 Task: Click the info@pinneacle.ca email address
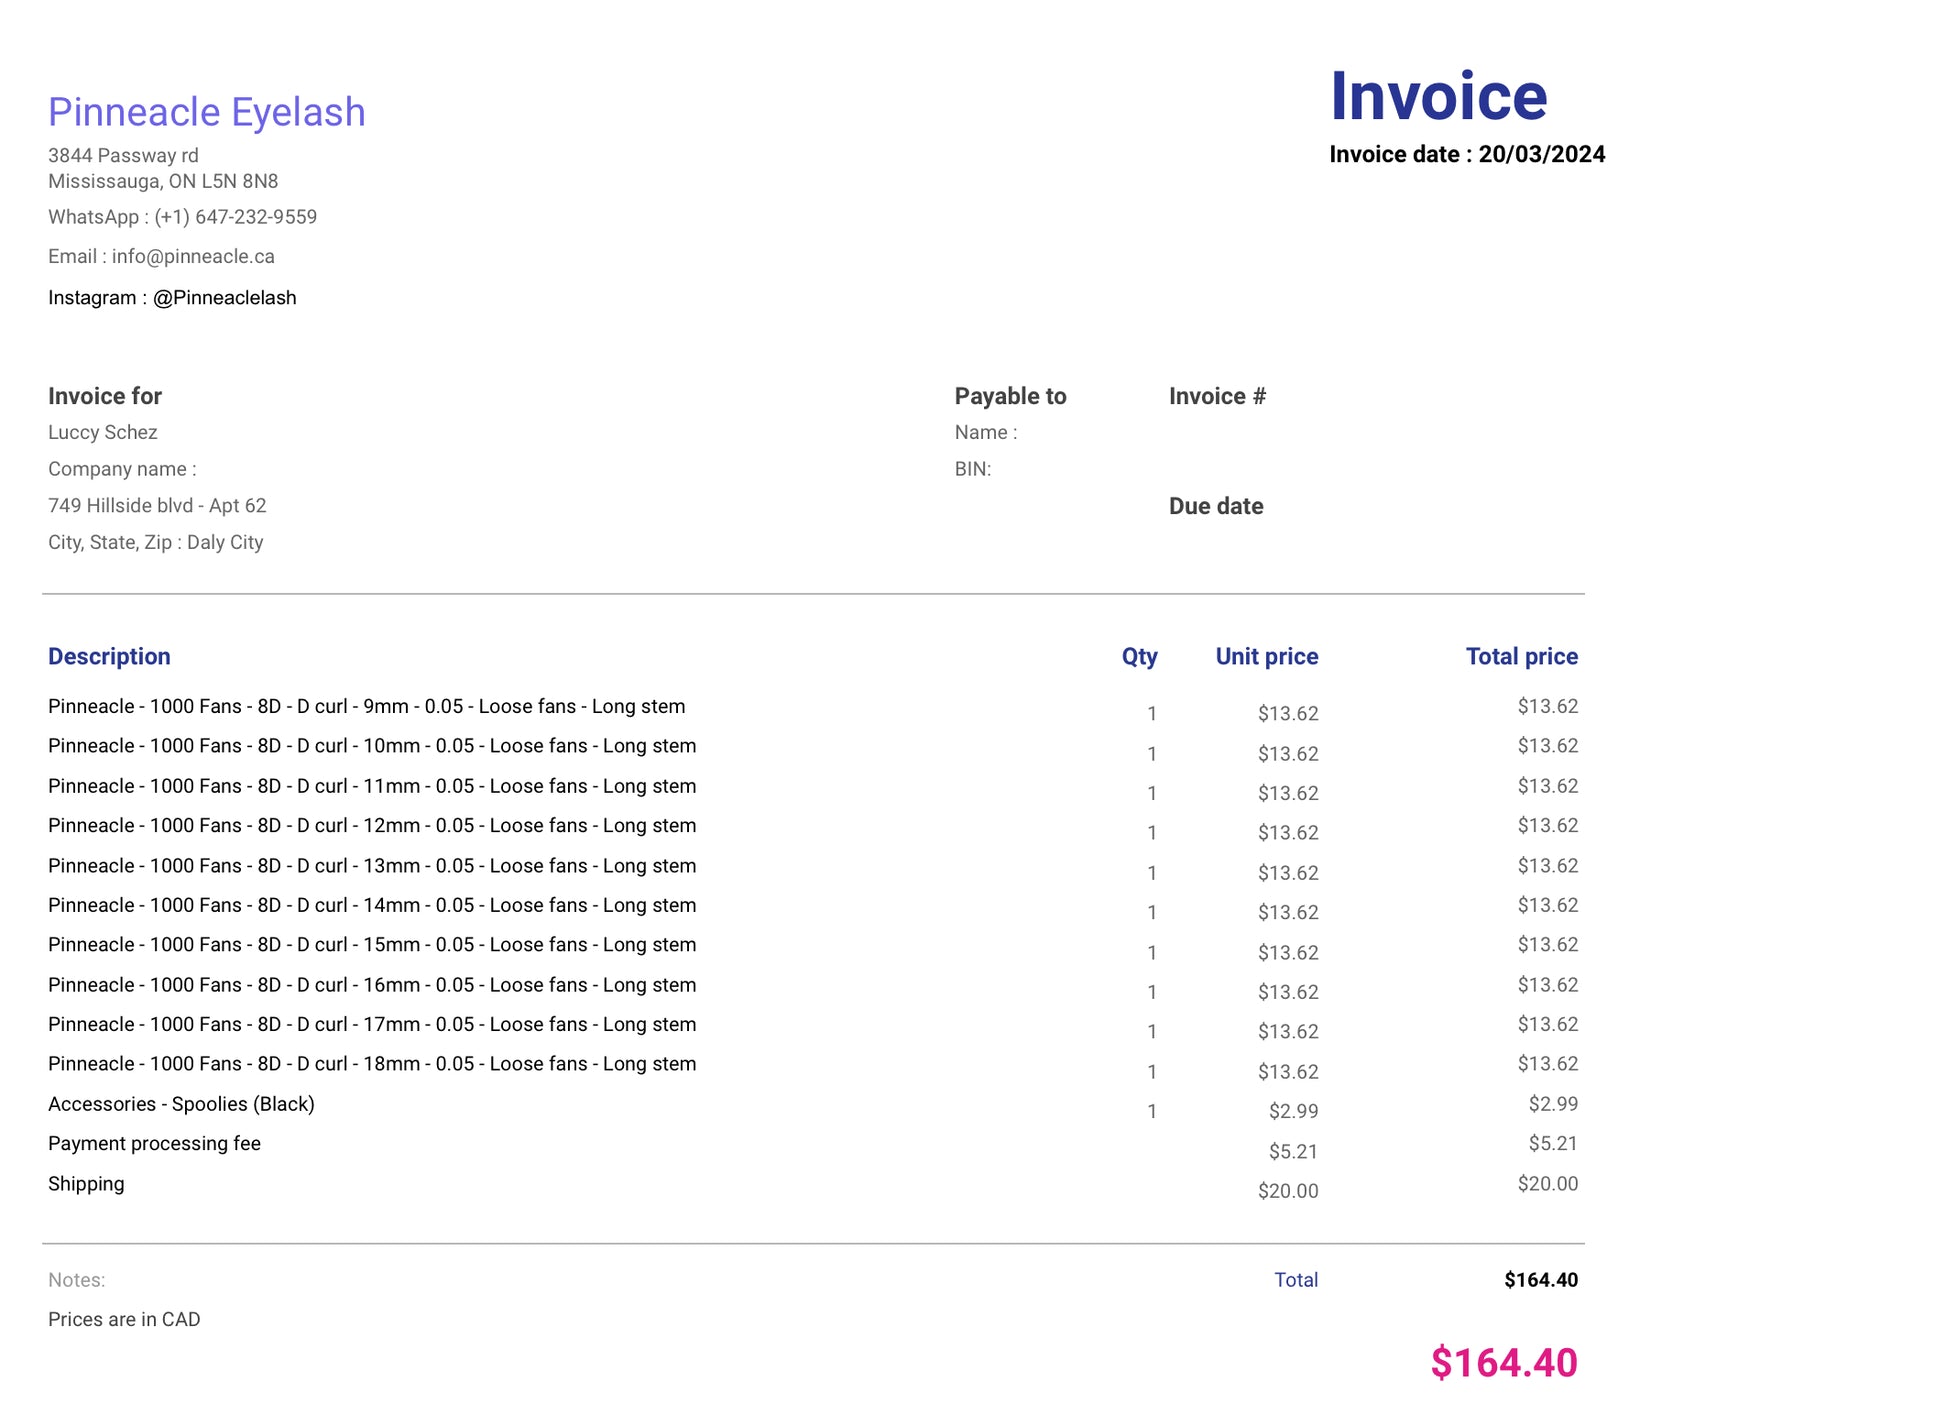pos(193,256)
